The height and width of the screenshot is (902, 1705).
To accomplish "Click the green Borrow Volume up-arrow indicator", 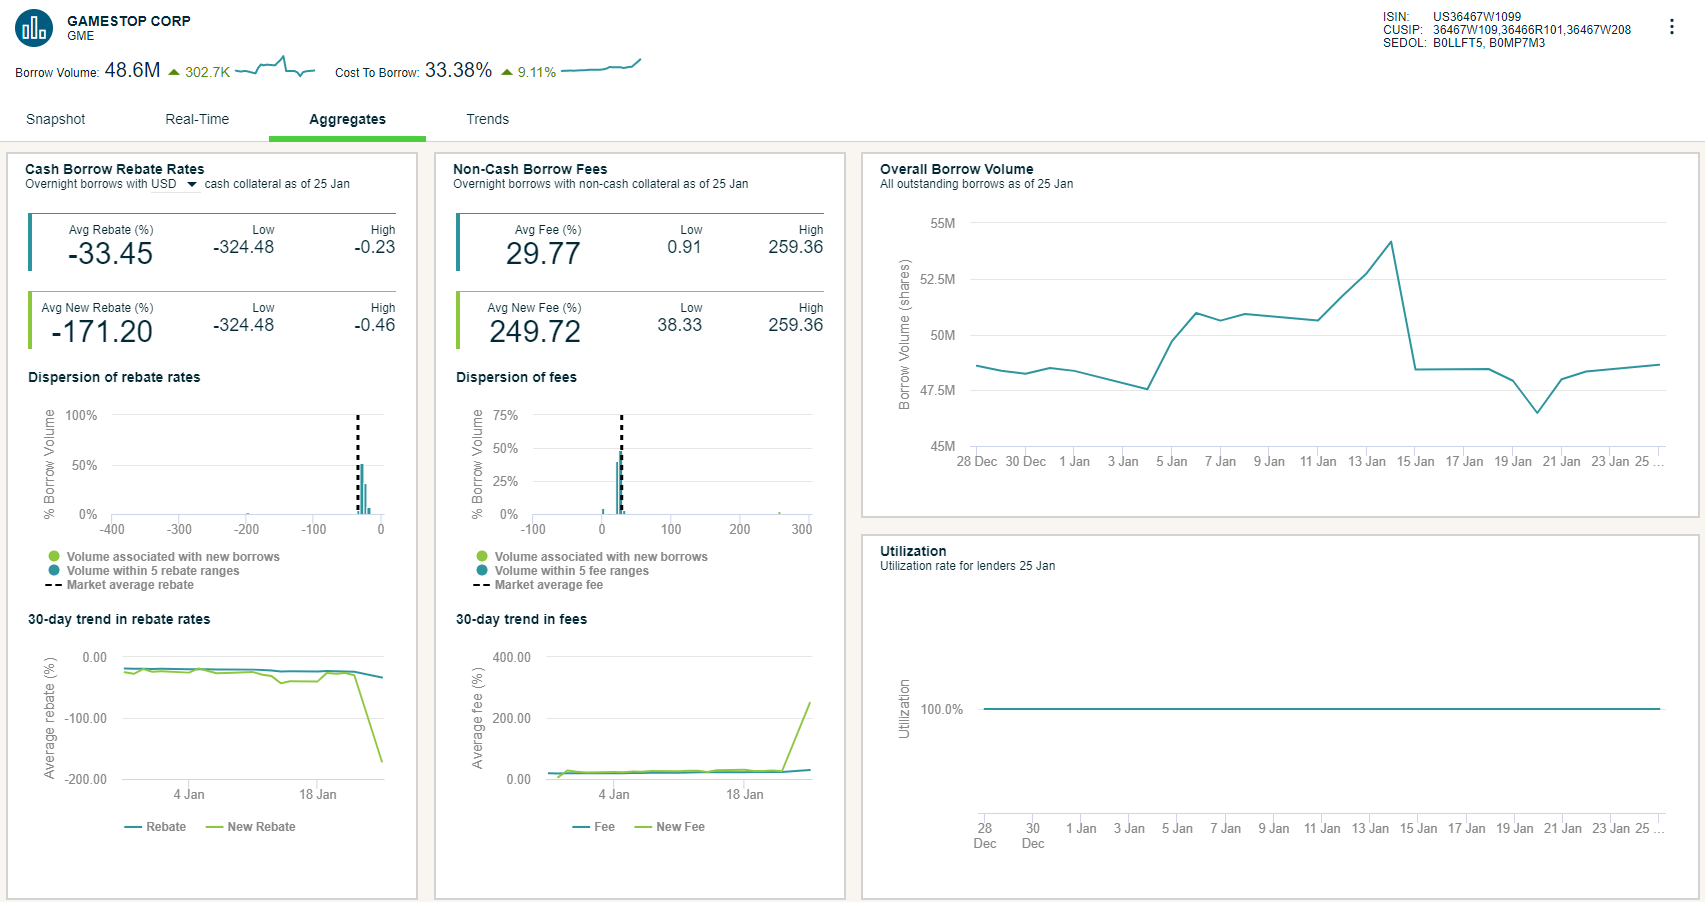I will coord(174,72).
